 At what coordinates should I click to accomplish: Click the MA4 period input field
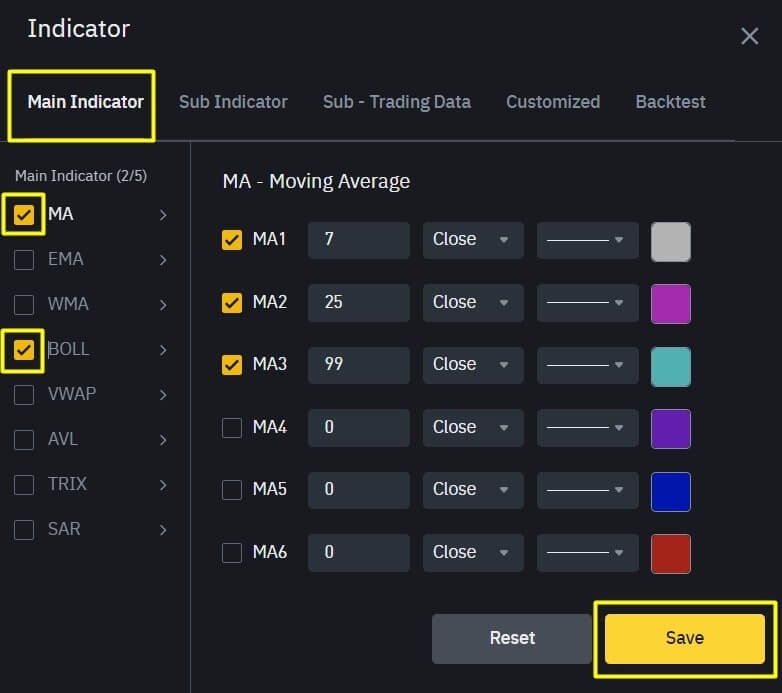coord(359,428)
